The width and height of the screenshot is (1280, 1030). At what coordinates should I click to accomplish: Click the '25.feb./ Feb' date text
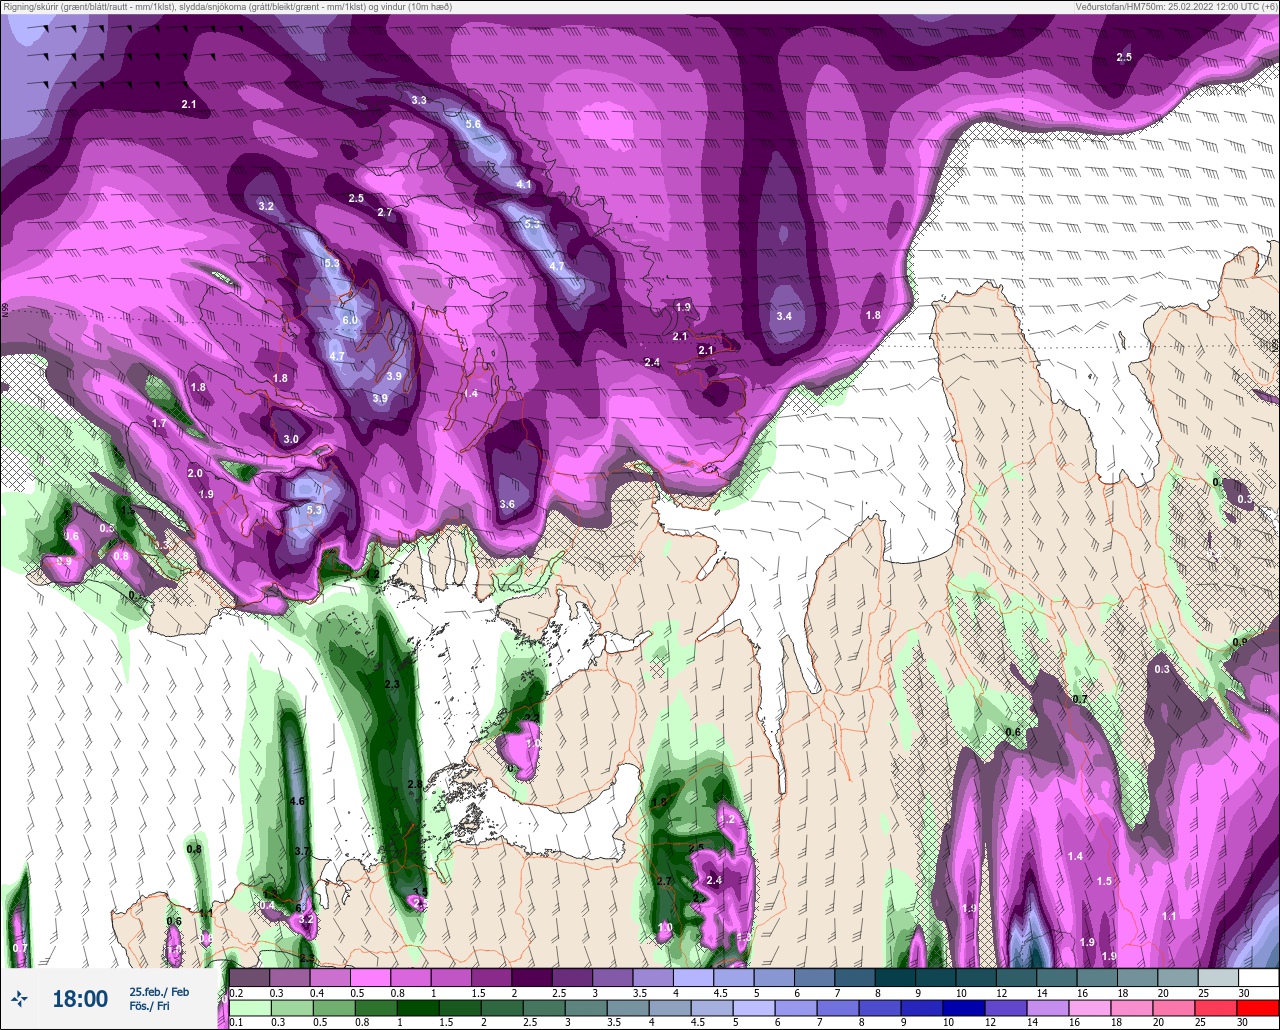(158, 991)
